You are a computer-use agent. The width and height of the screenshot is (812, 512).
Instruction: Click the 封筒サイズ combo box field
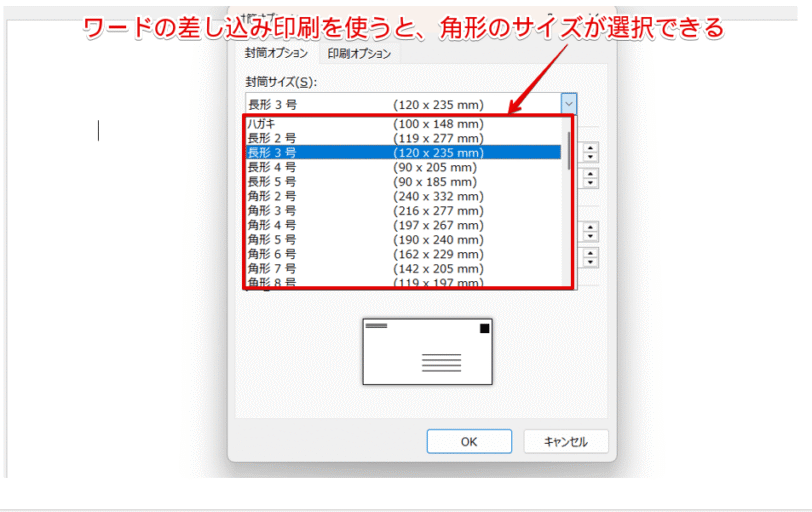click(x=411, y=104)
